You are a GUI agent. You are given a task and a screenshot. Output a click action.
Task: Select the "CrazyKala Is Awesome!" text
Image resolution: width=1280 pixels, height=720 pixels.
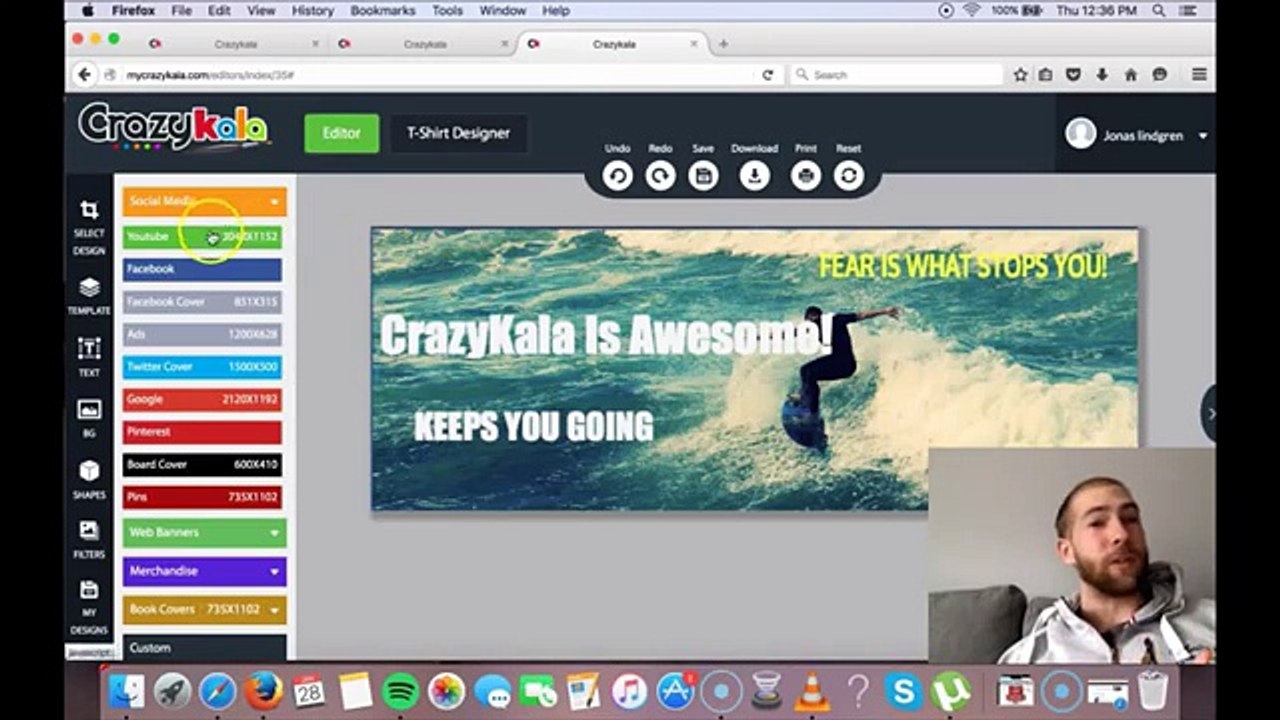(605, 334)
